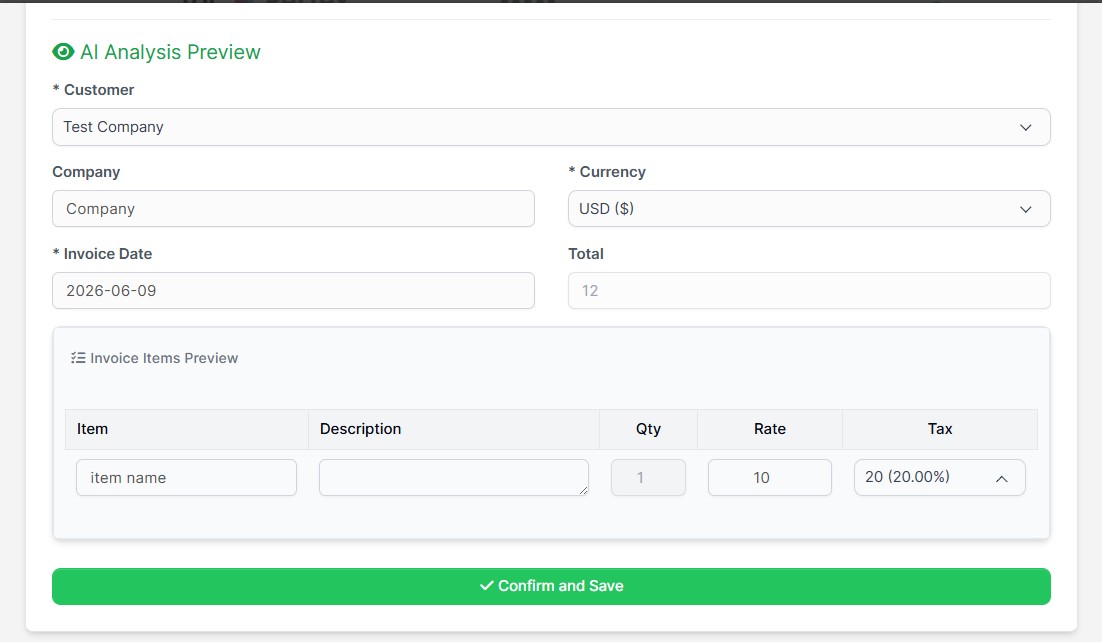The height and width of the screenshot is (642, 1102).
Task: Open the Tax dropdown showing 20 (20.00%)
Action: coord(940,477)
